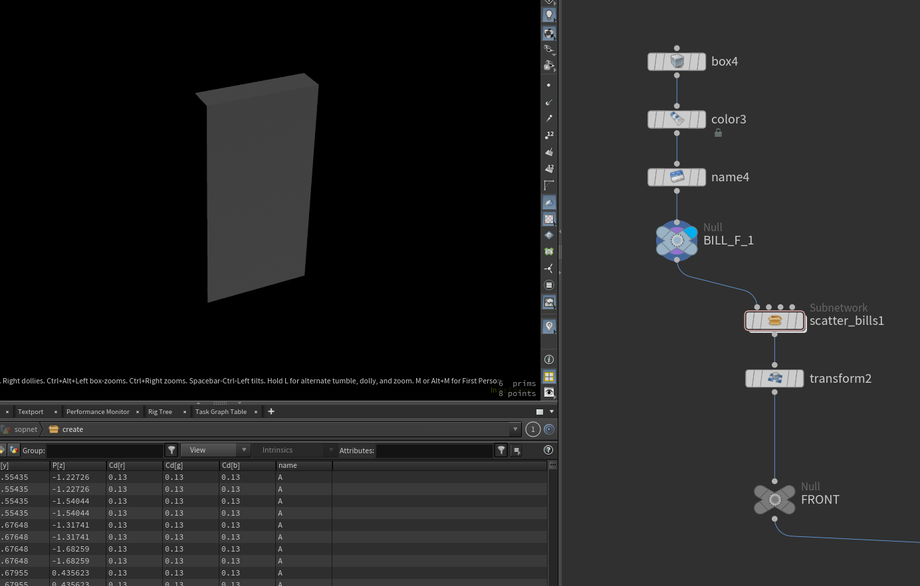
Task: Click the create path segment
Action: coord(72,429)
